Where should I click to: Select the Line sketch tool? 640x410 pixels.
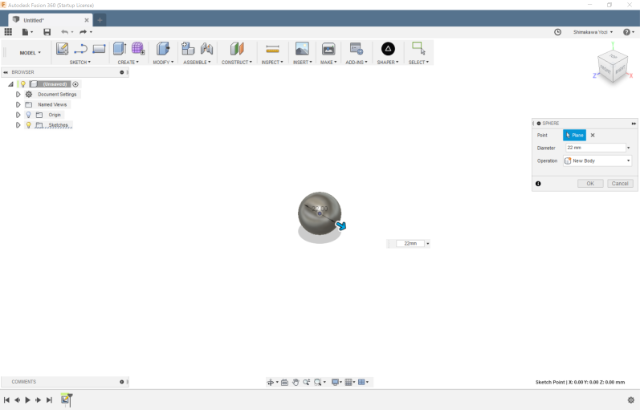pyautogui.click(x=80, y=49)
